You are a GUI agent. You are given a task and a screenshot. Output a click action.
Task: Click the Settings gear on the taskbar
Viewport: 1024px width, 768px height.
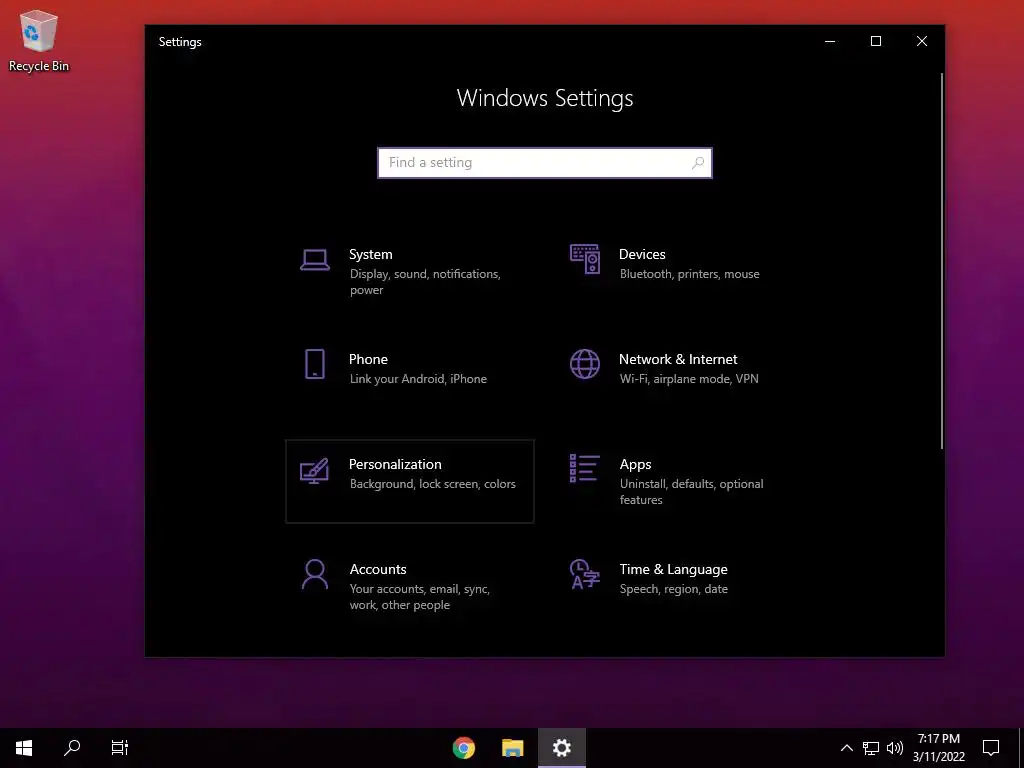click(x=562, y=748)
